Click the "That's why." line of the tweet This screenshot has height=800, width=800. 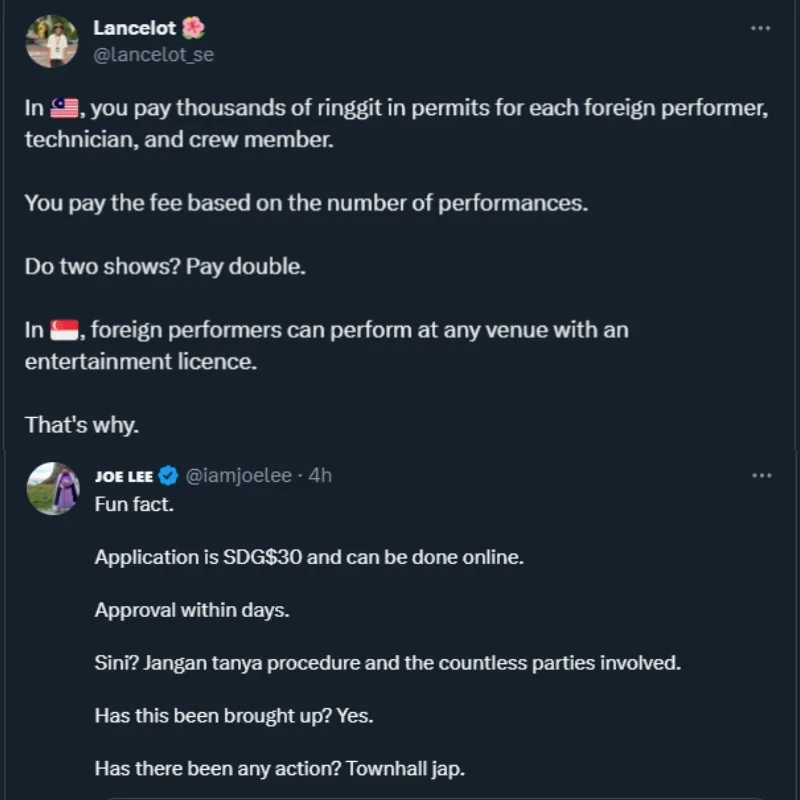tap(82, 424)
